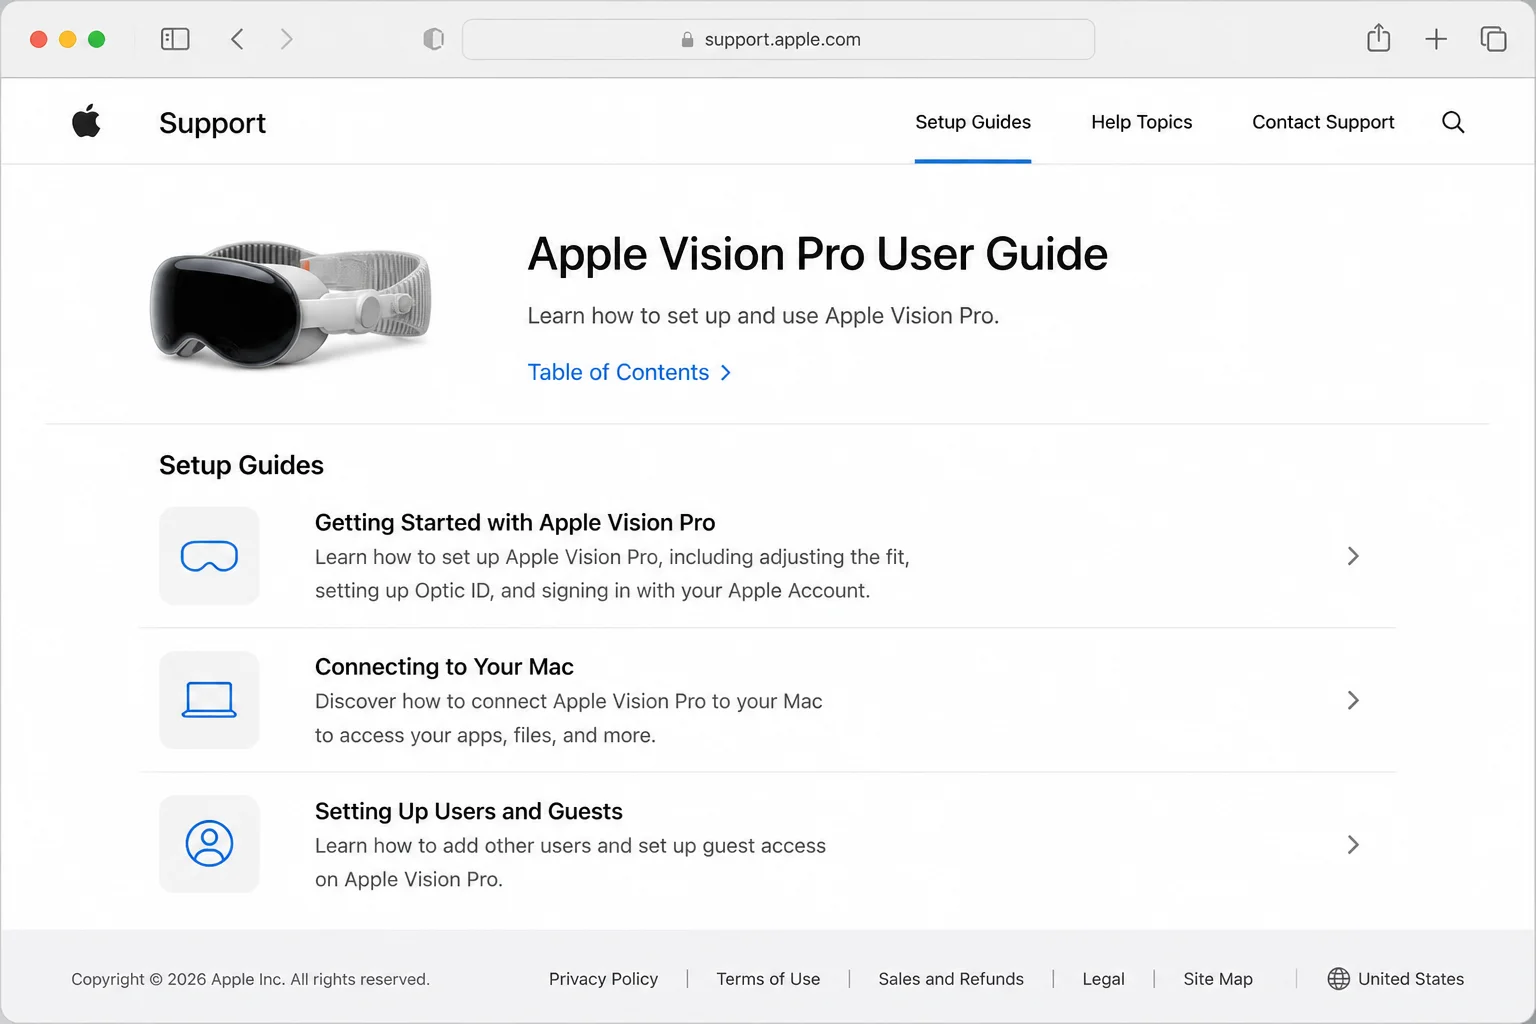Open Sales and Refunds footer link
The height and width of the screenshot is (1024, 1536).
pyautogui.click(x=951, y=979)
